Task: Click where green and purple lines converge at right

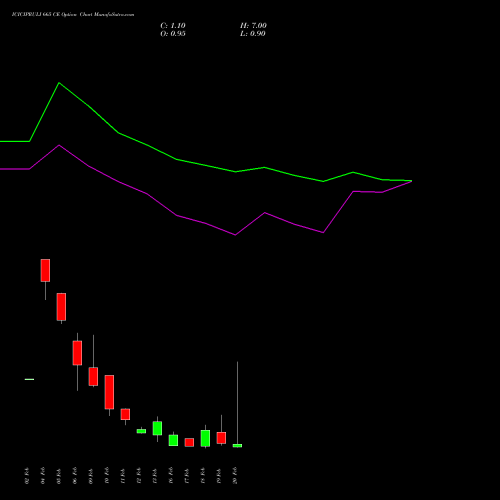Action: (411, 181)
